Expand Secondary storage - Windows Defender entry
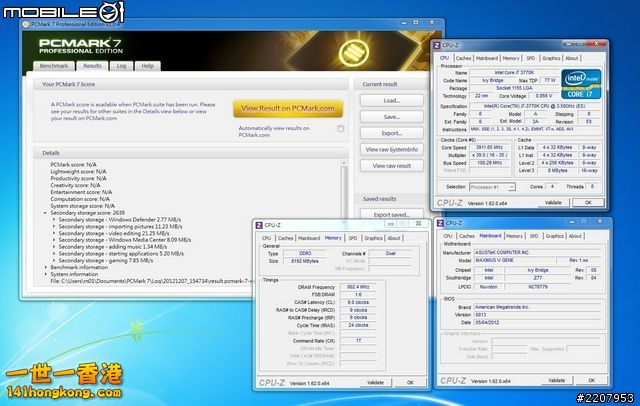Image resolution: width=640 pixels, height=406 pixels. click(x=53, y=220)
